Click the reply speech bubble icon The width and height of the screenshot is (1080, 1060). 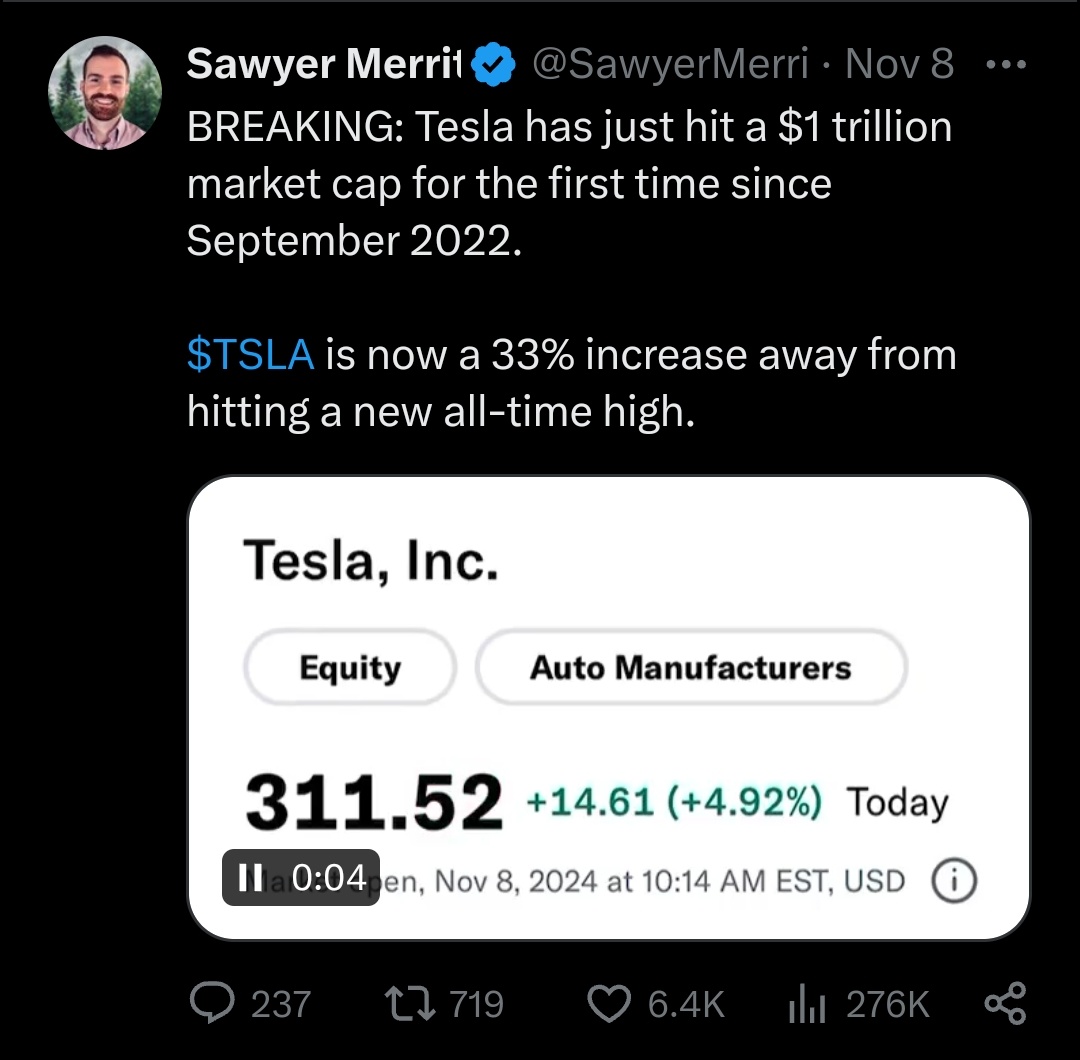coord(212,1003)
